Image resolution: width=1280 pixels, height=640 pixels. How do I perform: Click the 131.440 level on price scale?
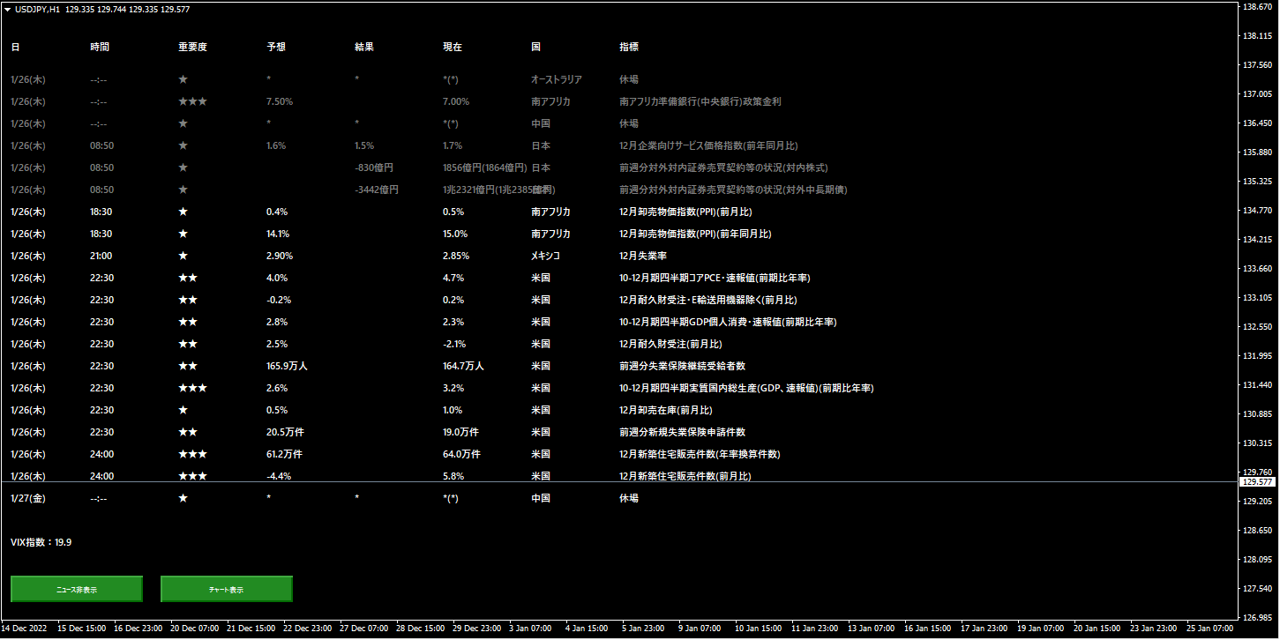point(1257,385)
